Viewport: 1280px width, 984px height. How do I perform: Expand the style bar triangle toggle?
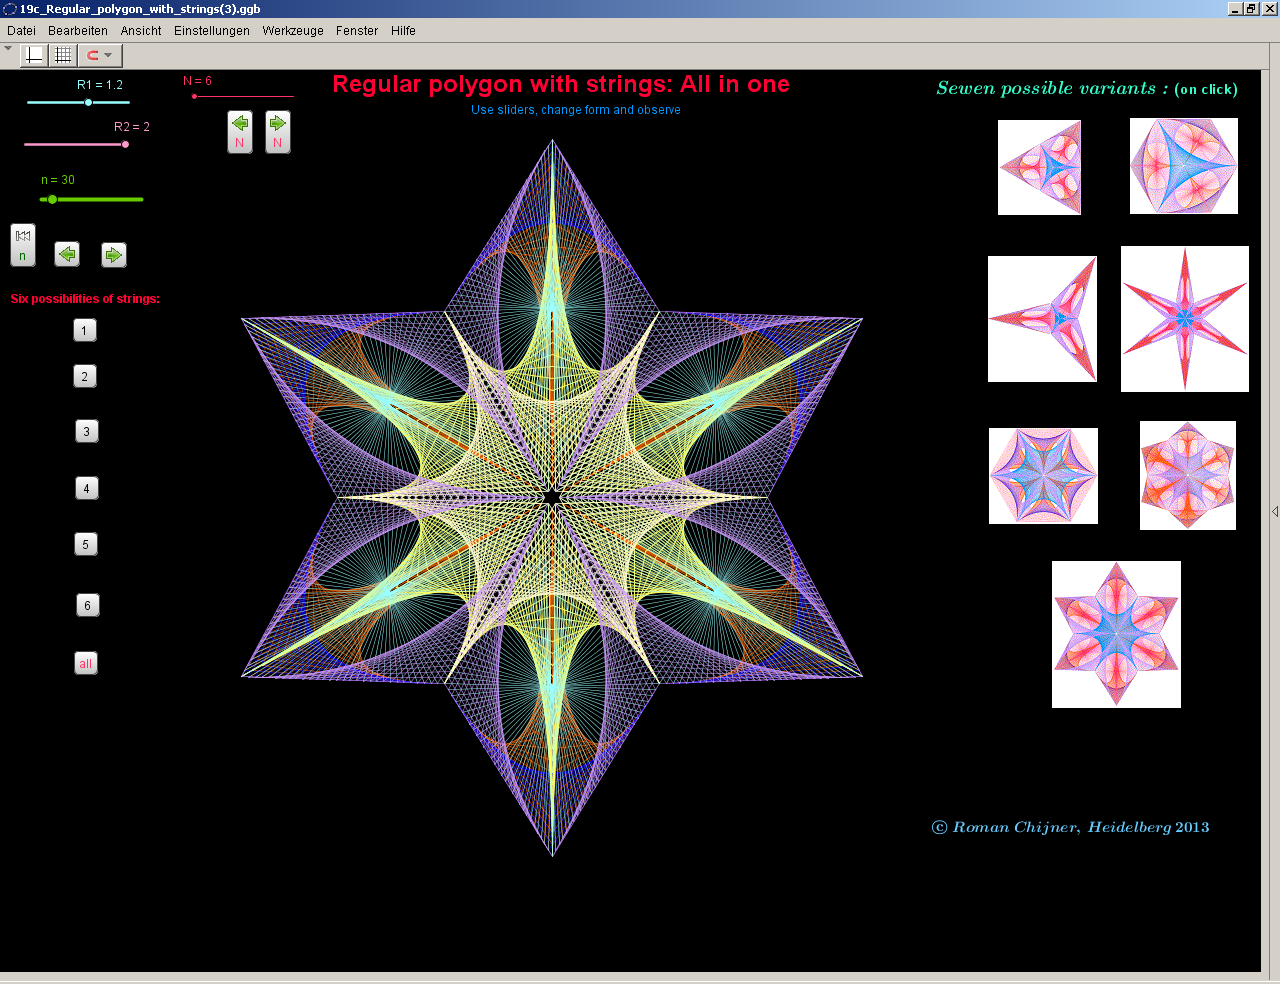pyautogui.click(x=8, y=48)
